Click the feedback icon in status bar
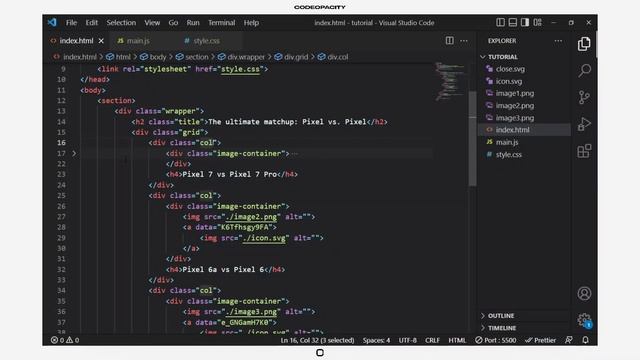The height and width of the screenshot is (360, 640). 569,340
